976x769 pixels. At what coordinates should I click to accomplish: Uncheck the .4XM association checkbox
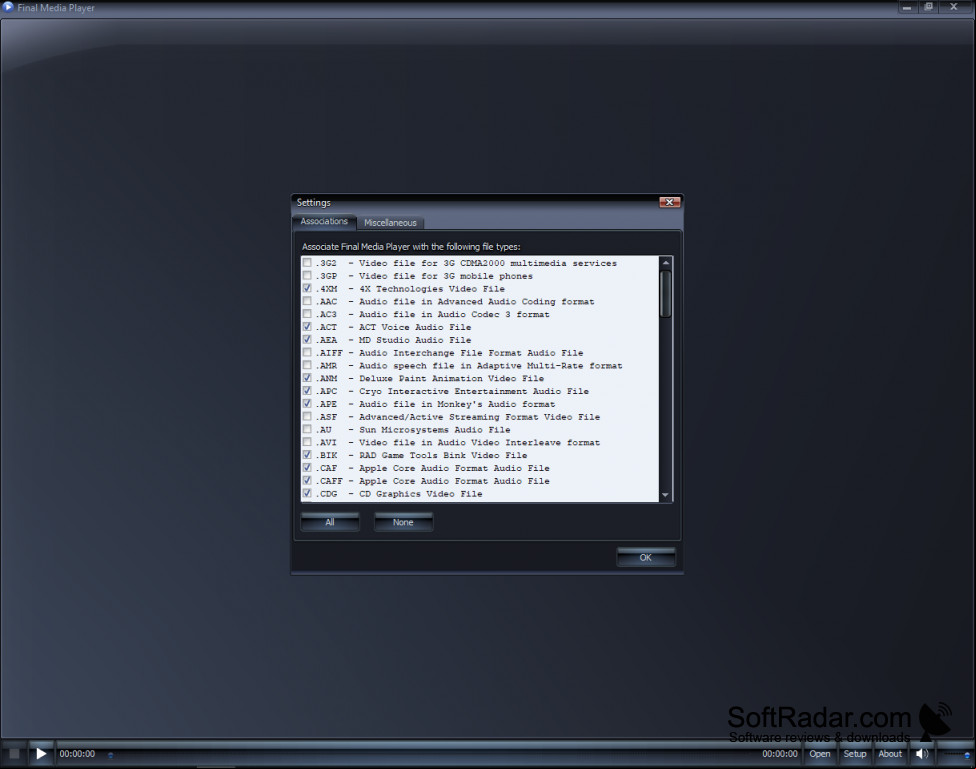point(307,288)
